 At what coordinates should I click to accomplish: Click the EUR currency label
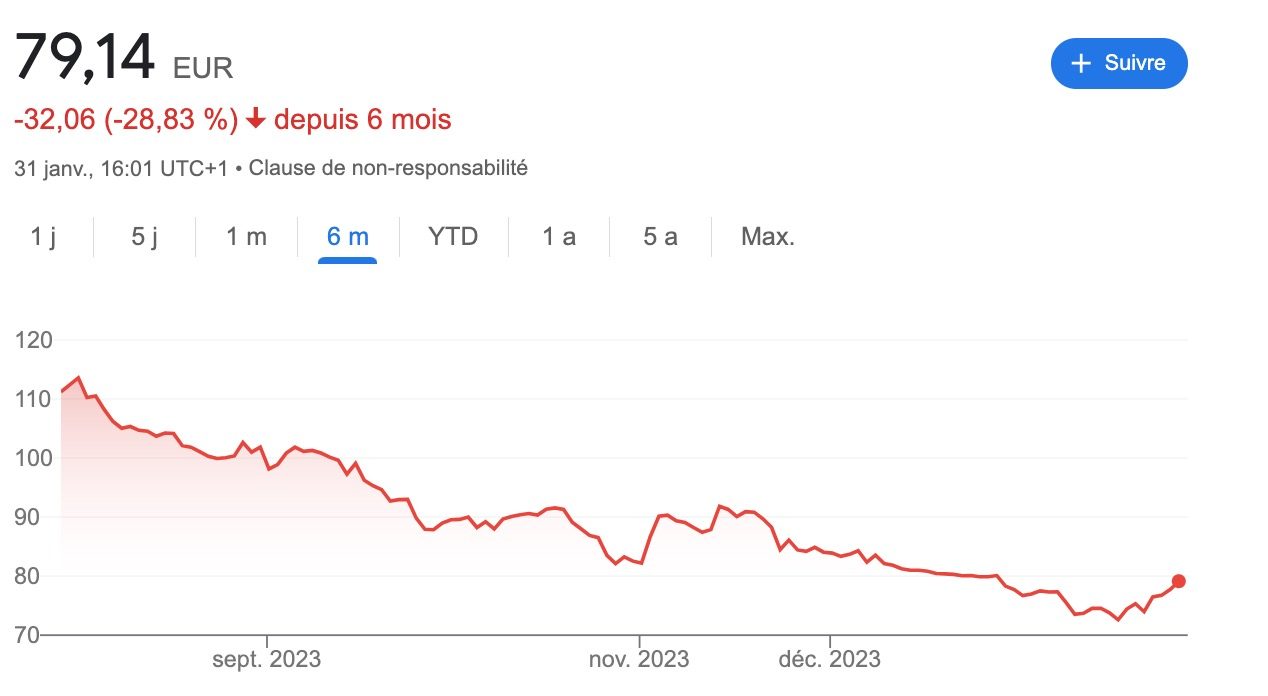click(x=203, y=68)
